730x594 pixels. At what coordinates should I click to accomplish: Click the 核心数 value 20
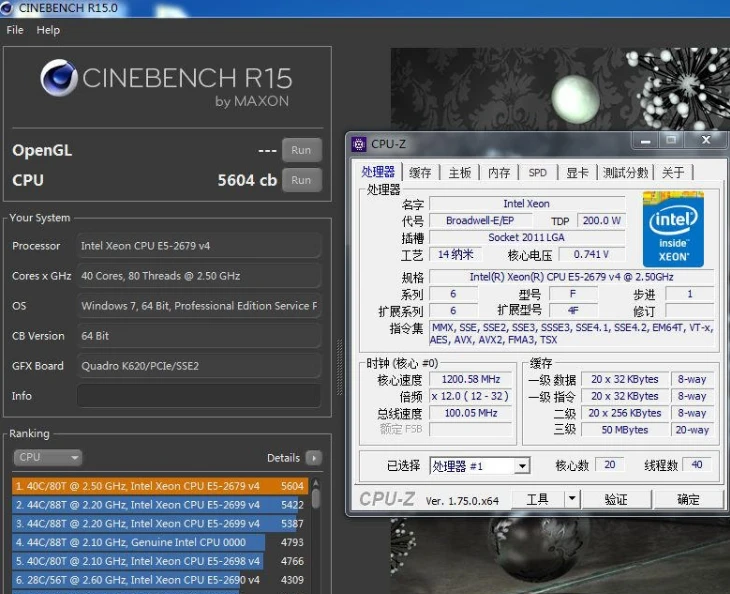610,465
